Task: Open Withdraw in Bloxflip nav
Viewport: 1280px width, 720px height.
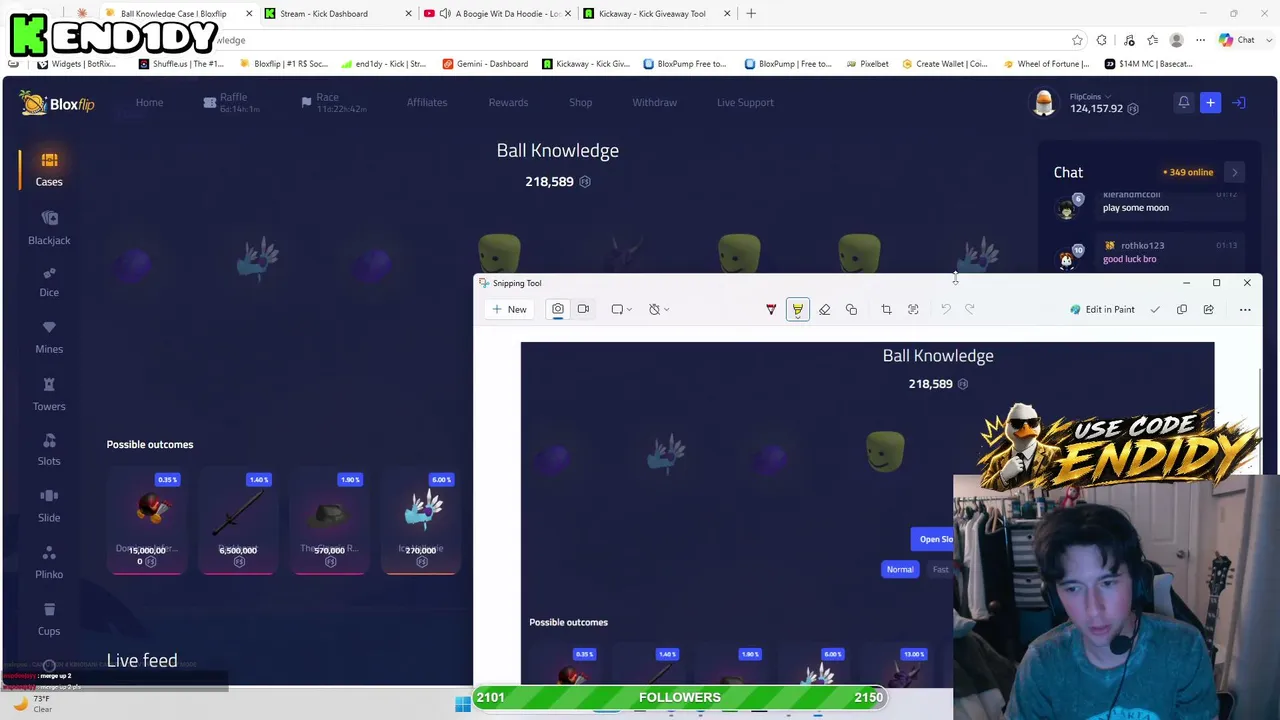Action: tap(654, 102)
